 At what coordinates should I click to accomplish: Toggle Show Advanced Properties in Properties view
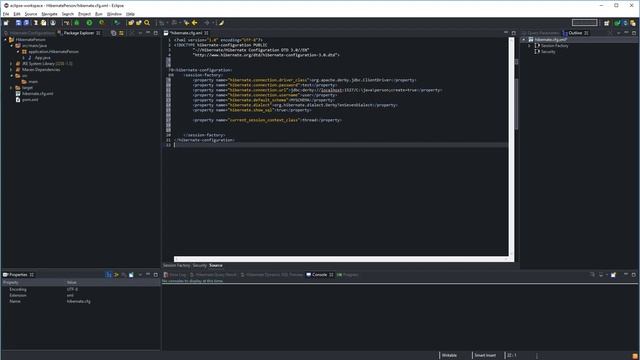tap(116, 275)
